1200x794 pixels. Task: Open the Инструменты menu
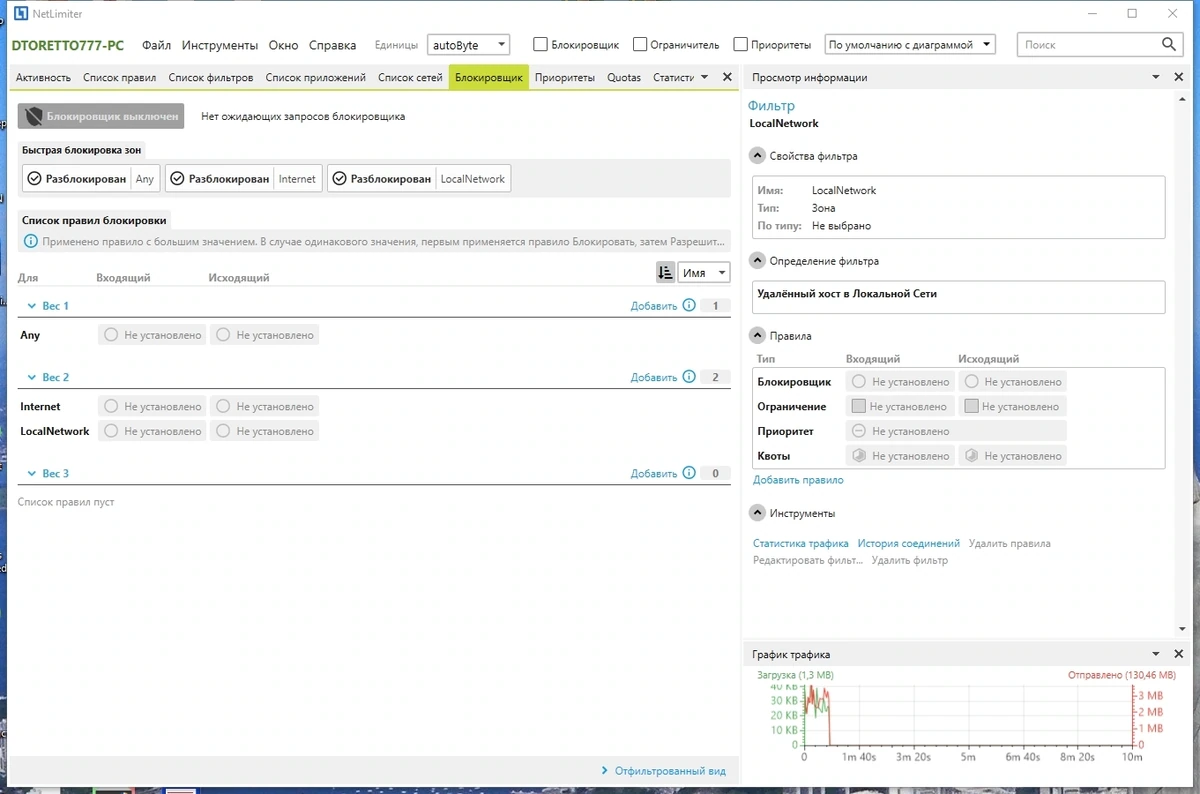click(x=220, y=45)
